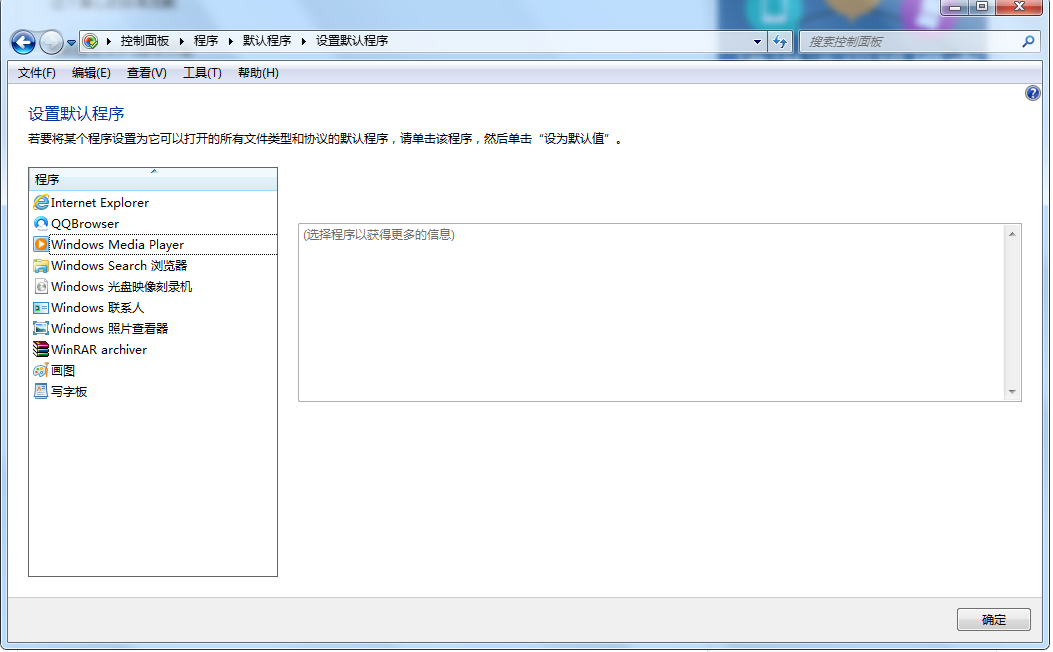Click the 画图 paint icon

41,371
